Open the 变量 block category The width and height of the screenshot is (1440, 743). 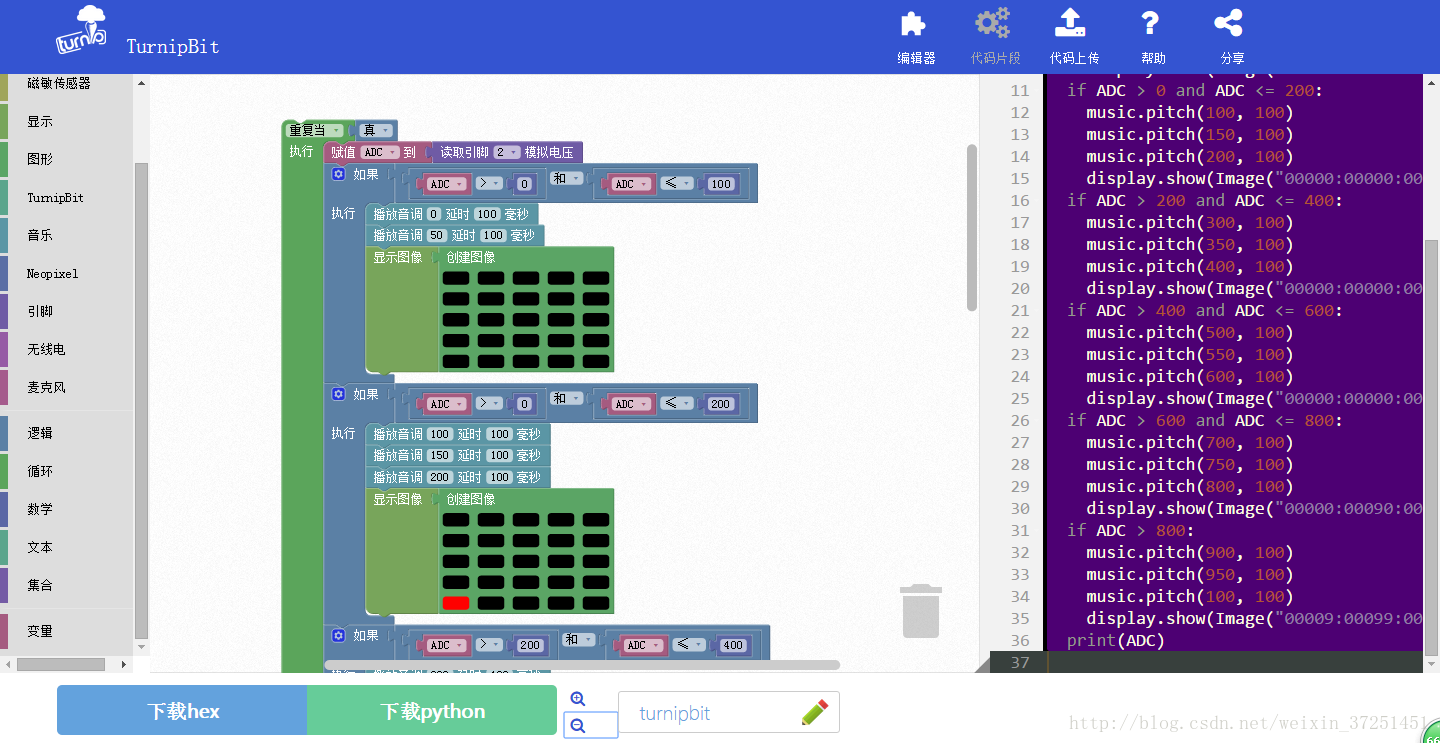[x=66, y=631]
